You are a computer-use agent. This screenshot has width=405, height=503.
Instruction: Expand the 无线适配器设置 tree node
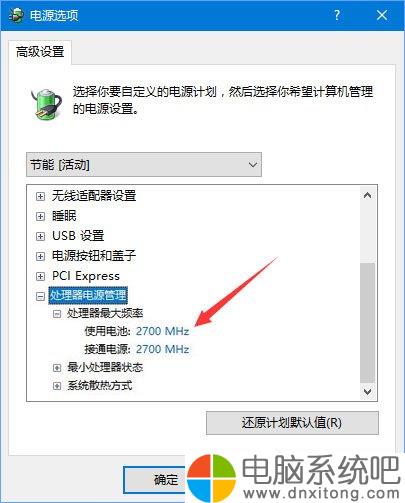(40, 196)
